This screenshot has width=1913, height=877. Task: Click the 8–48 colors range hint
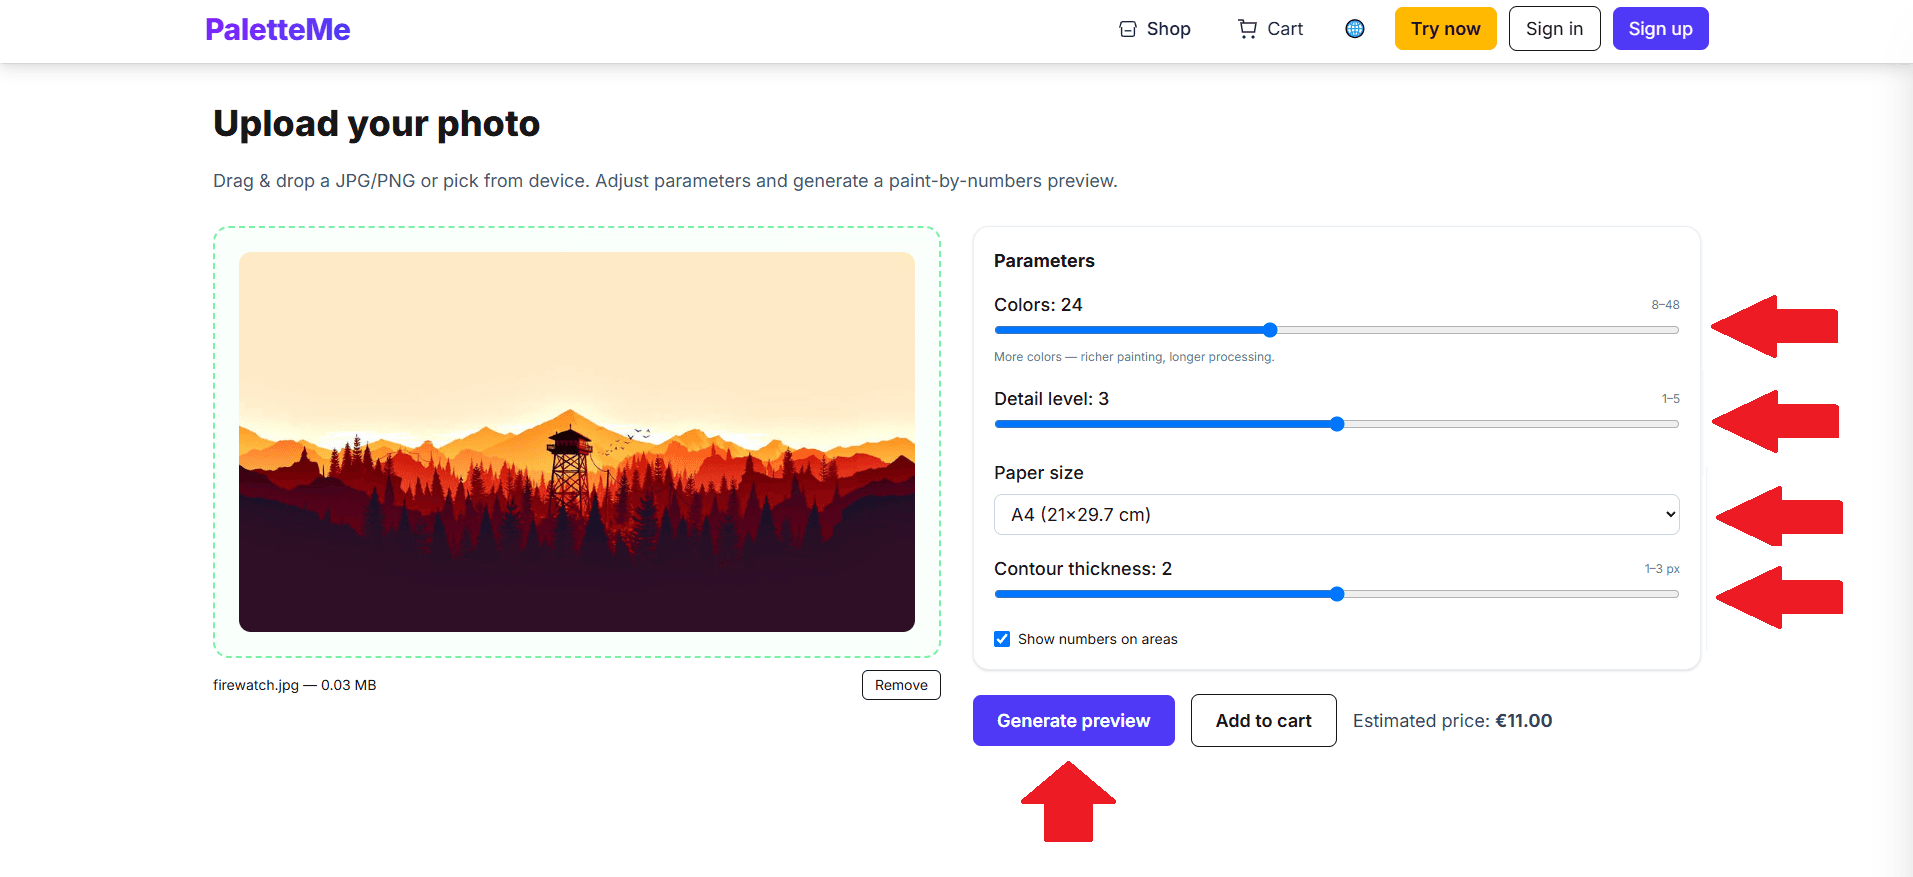click(x=1665, y=305)
